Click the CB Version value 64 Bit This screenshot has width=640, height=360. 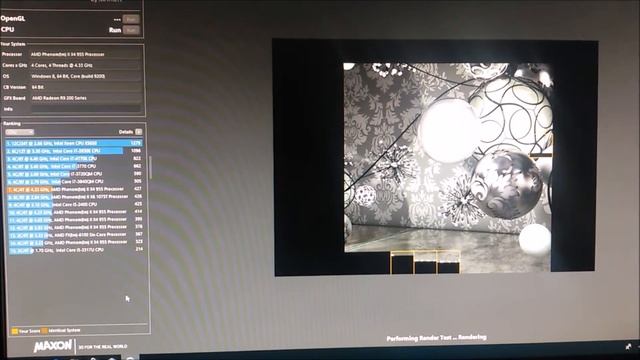pos(38,87)
